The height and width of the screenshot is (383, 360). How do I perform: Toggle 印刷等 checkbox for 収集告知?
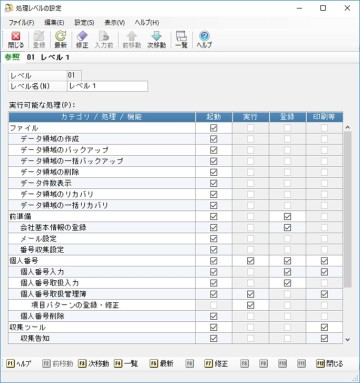click(x=324, y=338)
